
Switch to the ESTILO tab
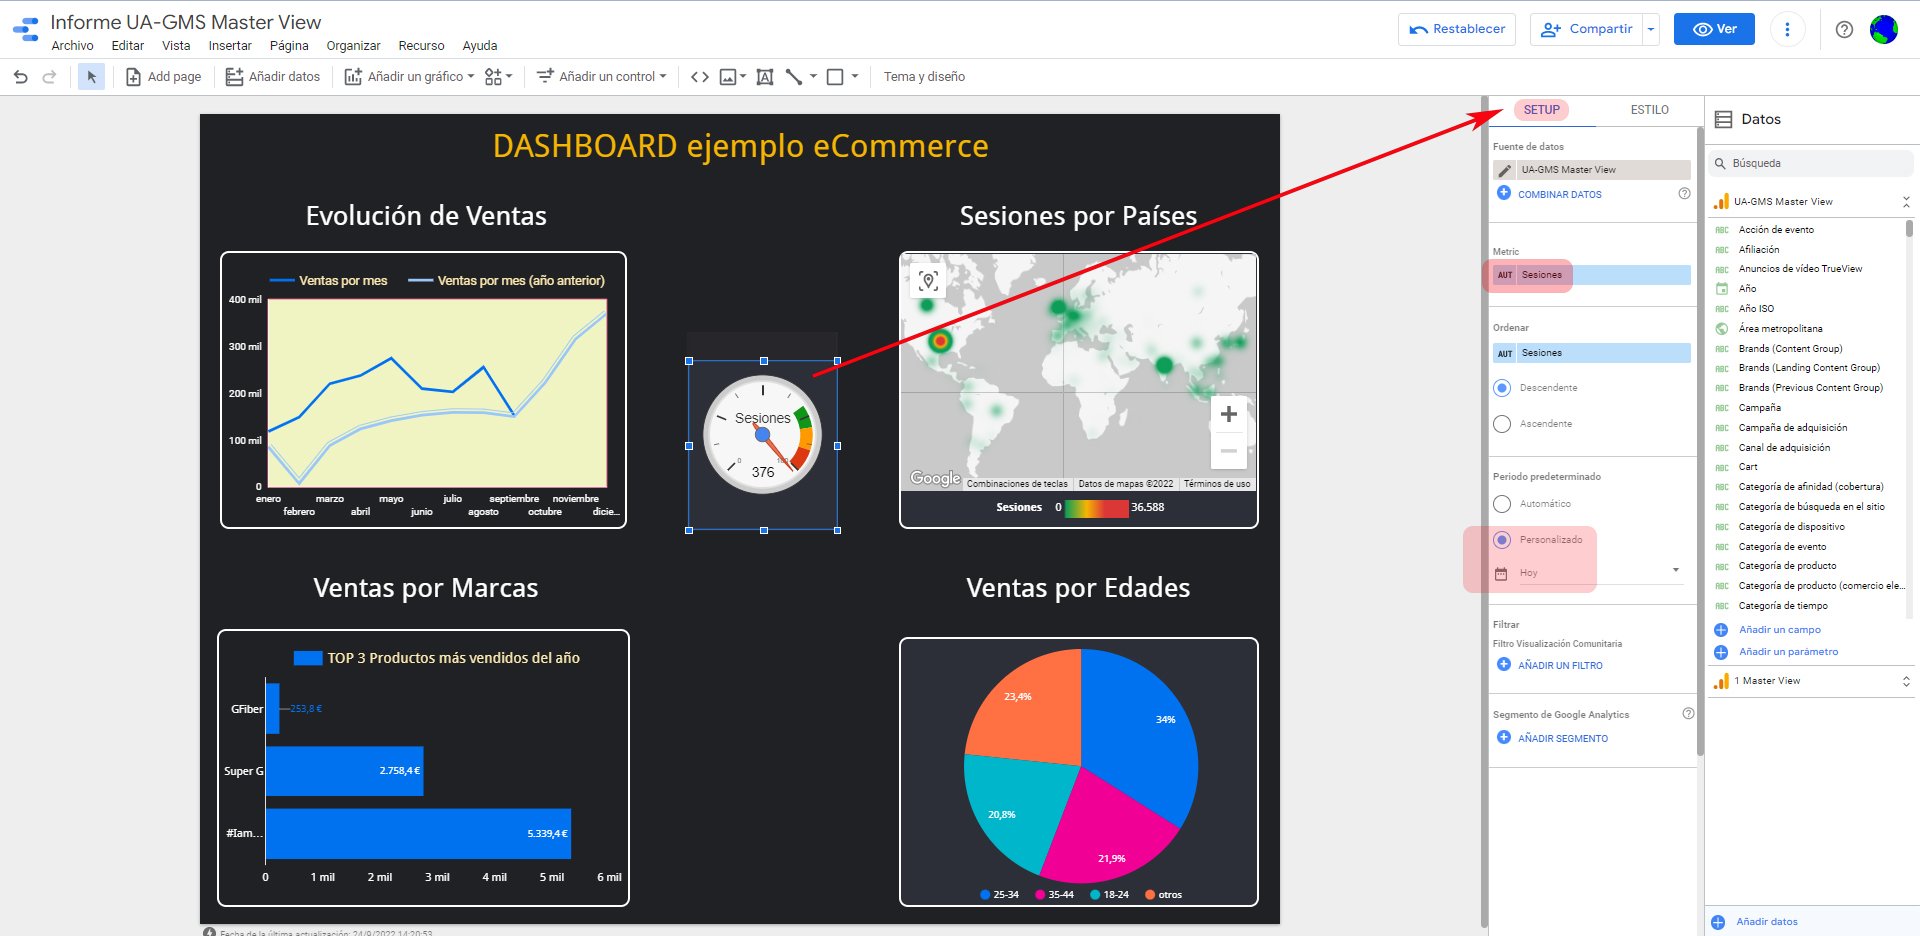[x=1649, y=110]
